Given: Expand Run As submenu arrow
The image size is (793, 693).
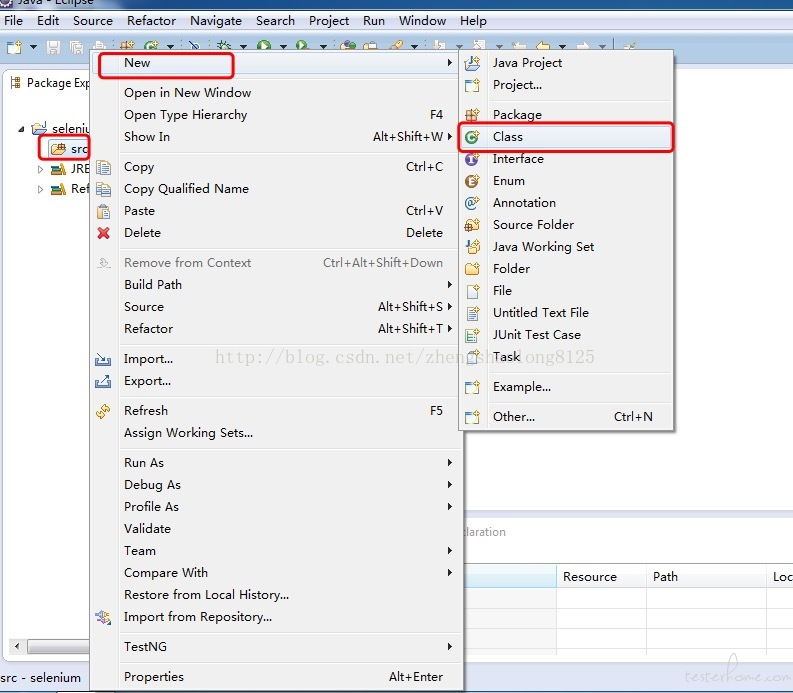Looking at the screenshot, I should coord(450,463).
